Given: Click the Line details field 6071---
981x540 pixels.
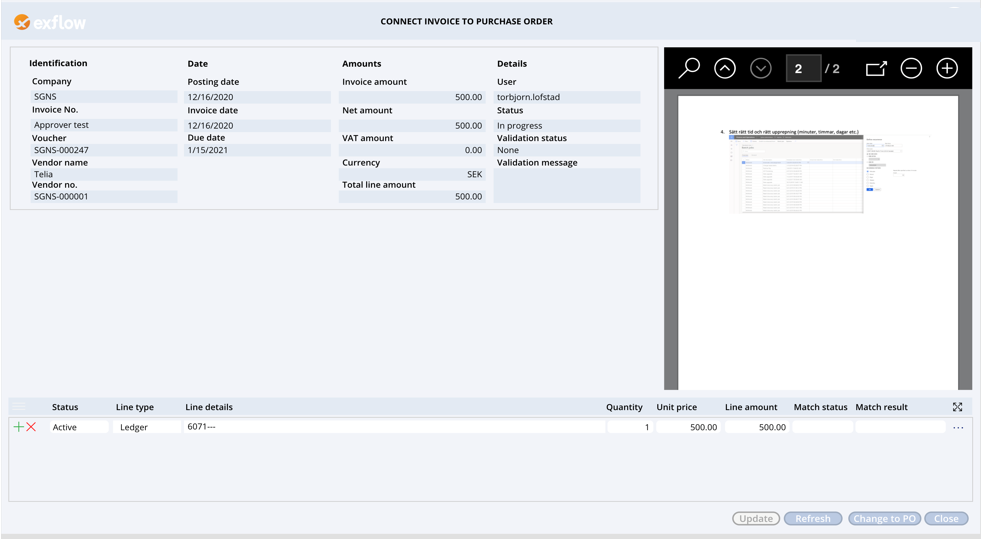Looking at the screenshot, I should tap(395, 427).
